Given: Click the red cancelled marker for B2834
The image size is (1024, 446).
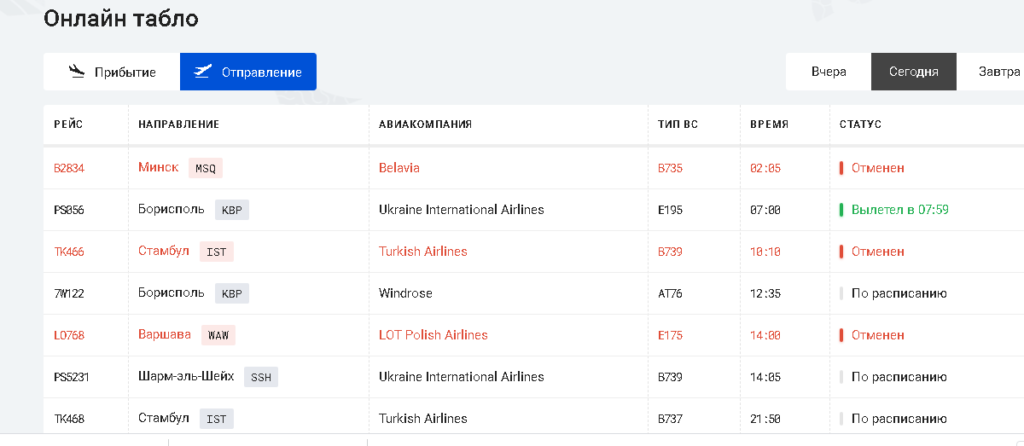Looking at the screenshot, I should [x=841, y=168].
